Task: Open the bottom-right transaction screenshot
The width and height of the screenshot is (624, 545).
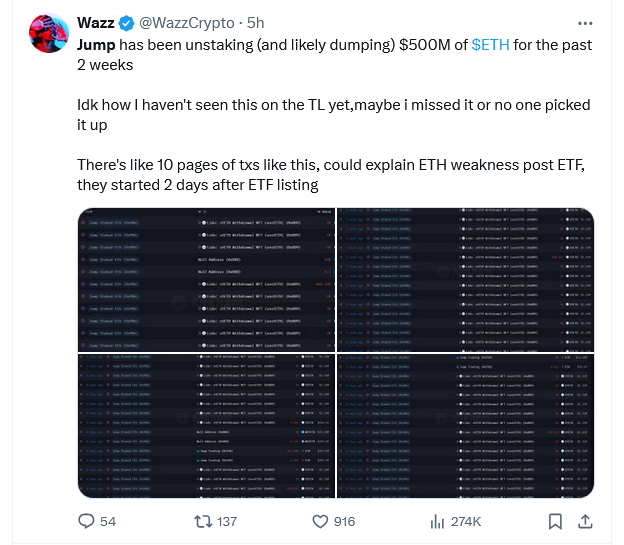Action: click(x=466, y=426)
